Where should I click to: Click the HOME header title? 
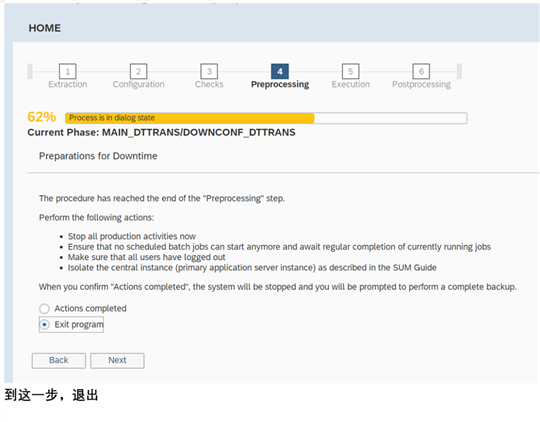(44, 28)
